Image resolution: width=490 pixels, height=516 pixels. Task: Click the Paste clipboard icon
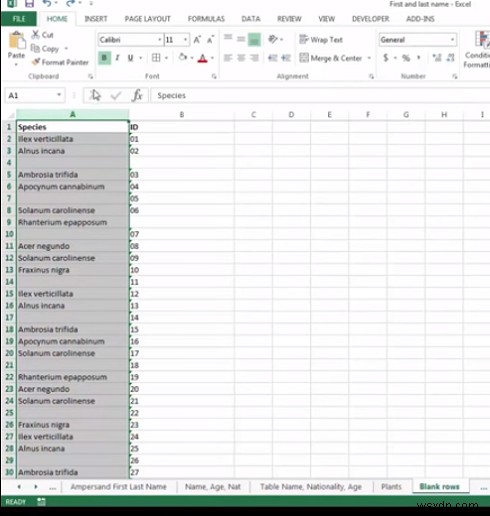(16, 41)
